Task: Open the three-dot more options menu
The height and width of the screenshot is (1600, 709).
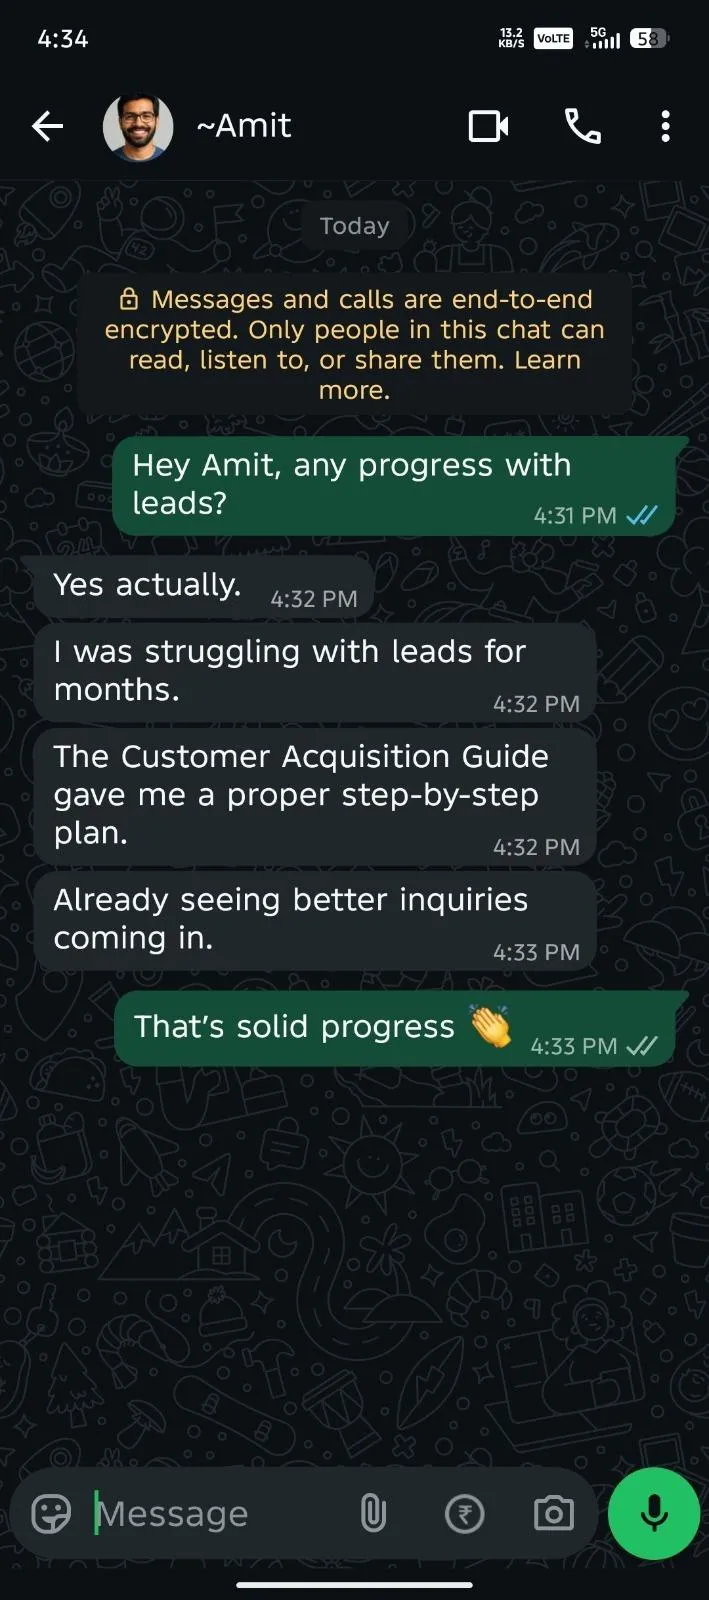Action: [x=666, y=126]
